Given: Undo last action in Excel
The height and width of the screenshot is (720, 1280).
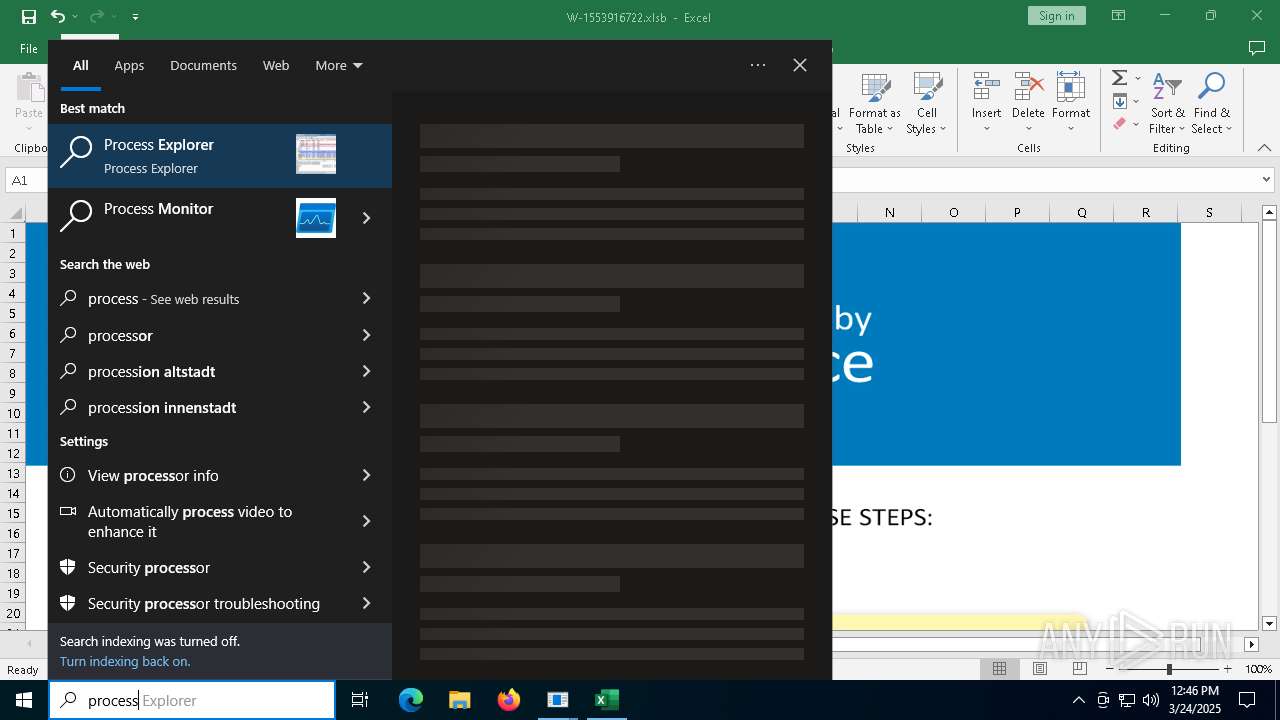Looking at the screenshot, I should 58,16.
